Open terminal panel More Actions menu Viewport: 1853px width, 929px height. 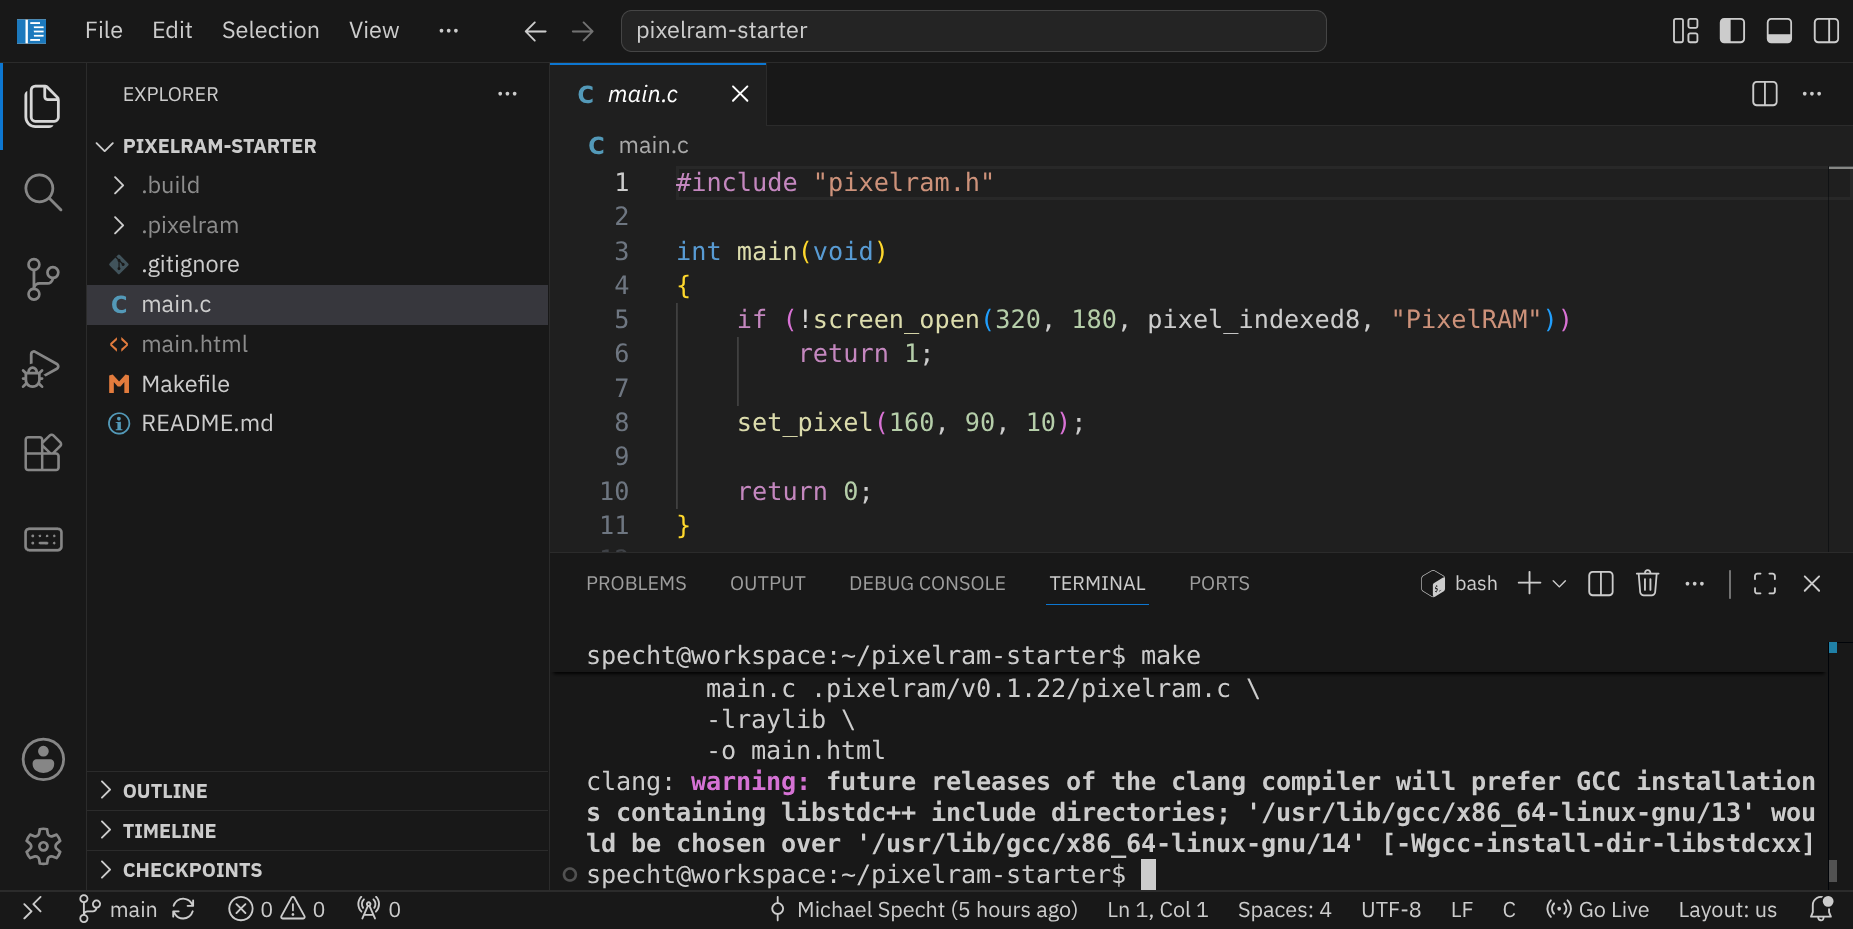coord(1694,584)
